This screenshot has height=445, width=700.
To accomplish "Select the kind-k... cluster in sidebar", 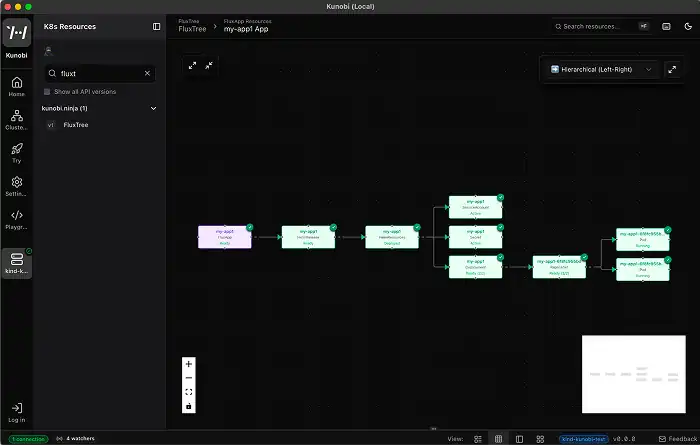I will coord(17,263).
